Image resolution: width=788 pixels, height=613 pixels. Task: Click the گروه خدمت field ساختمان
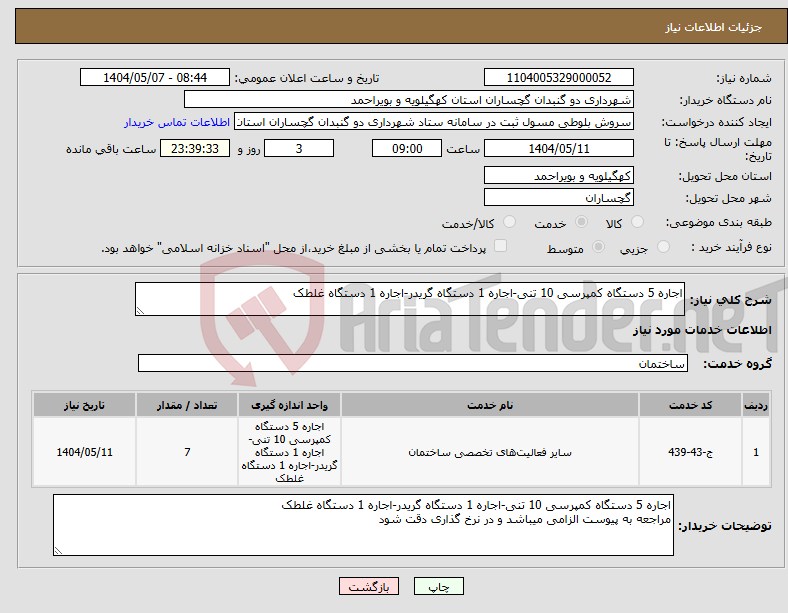[x=413, y=363]
